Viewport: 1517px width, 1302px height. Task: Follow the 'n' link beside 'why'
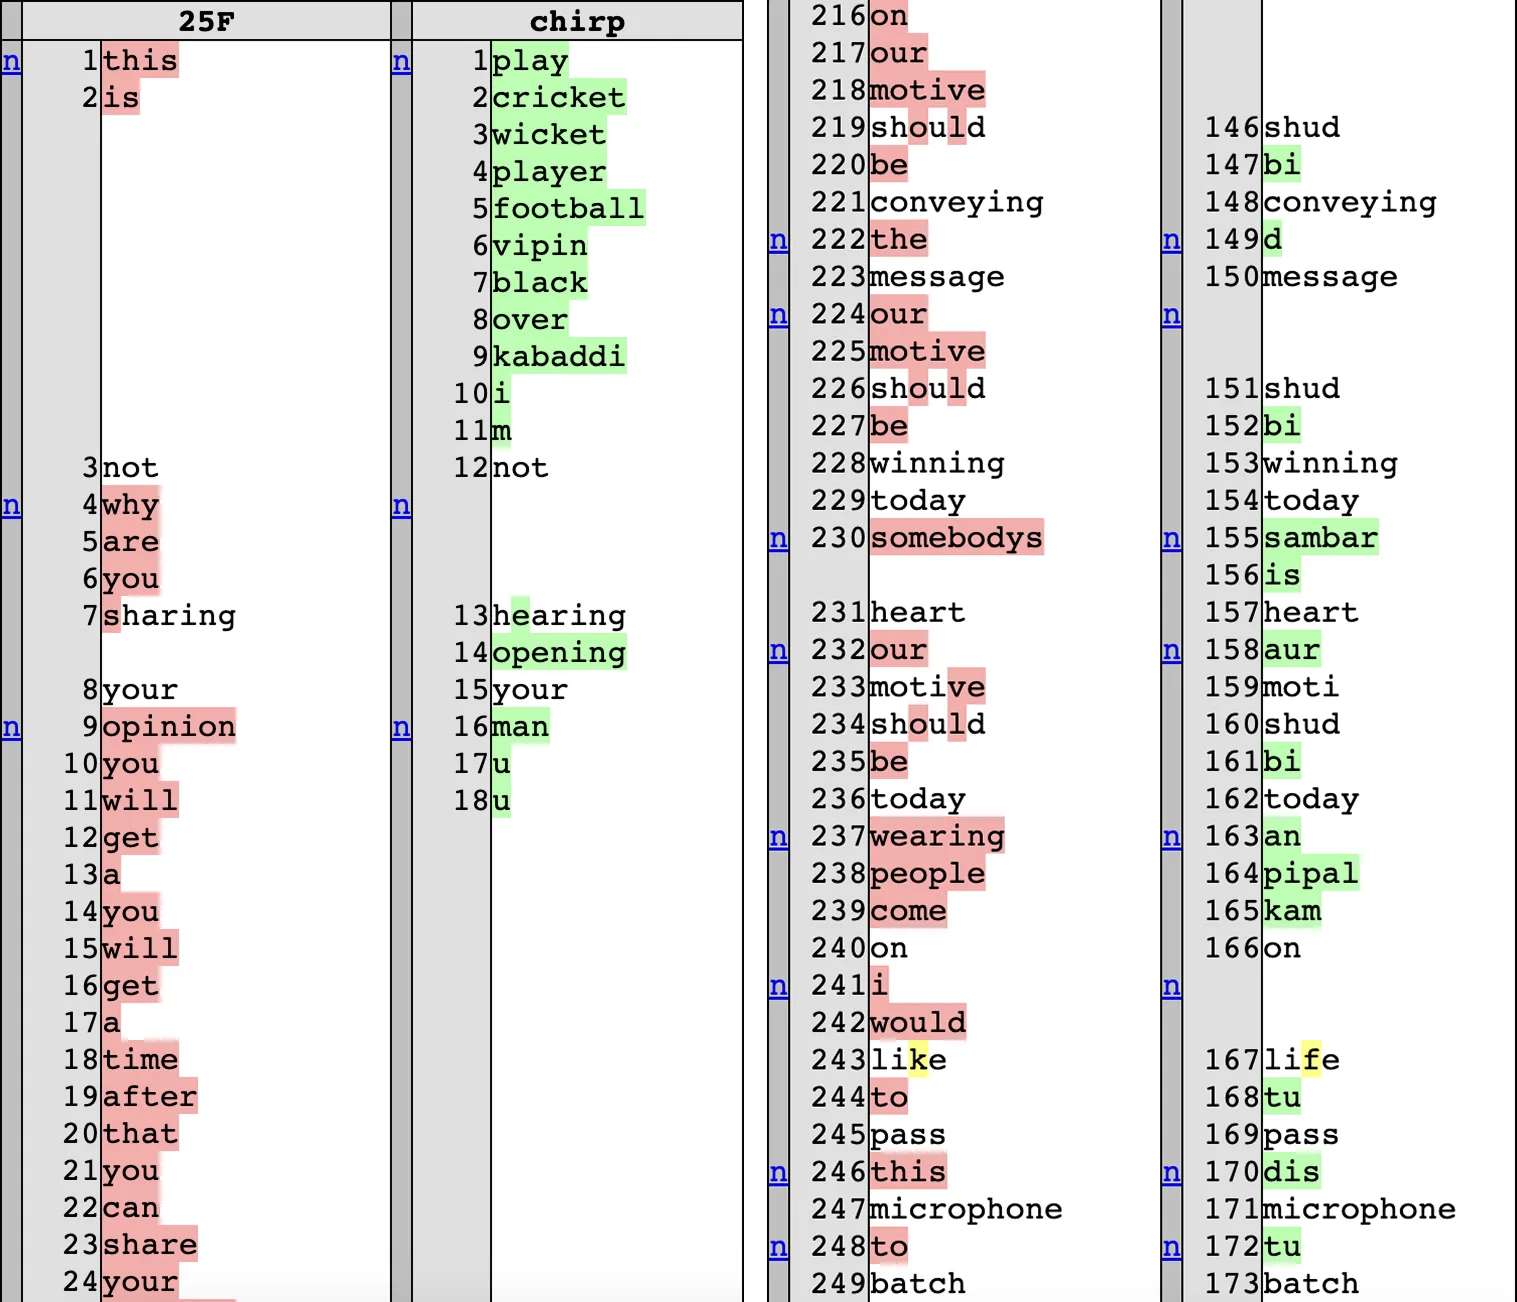(11, 506)
